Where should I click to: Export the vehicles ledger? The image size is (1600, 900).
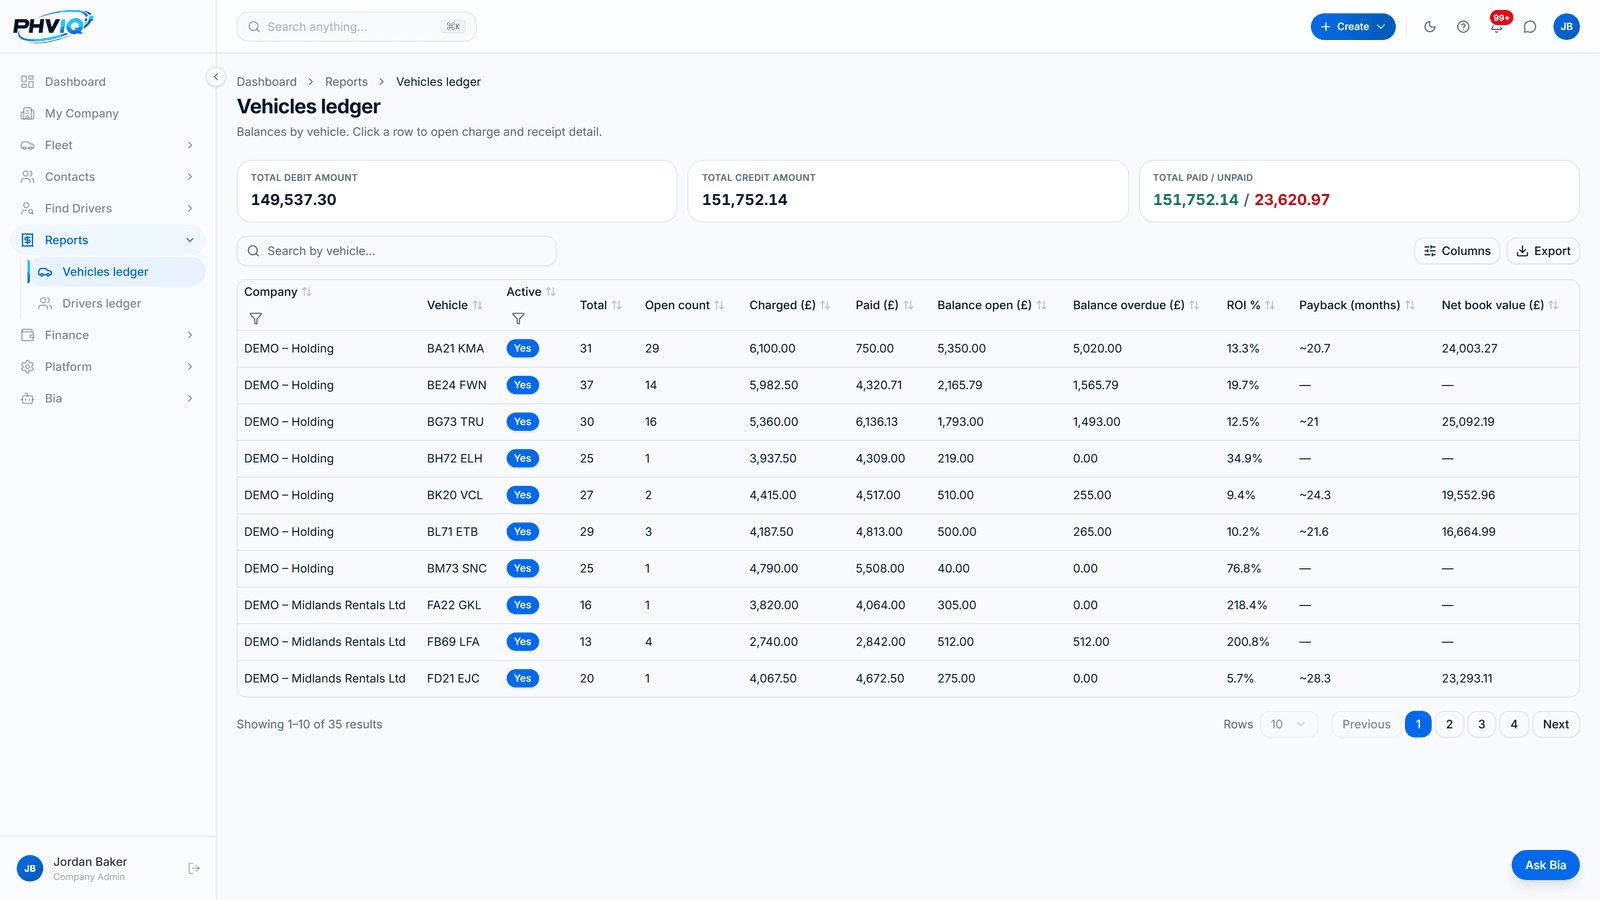coord(1543,251)
